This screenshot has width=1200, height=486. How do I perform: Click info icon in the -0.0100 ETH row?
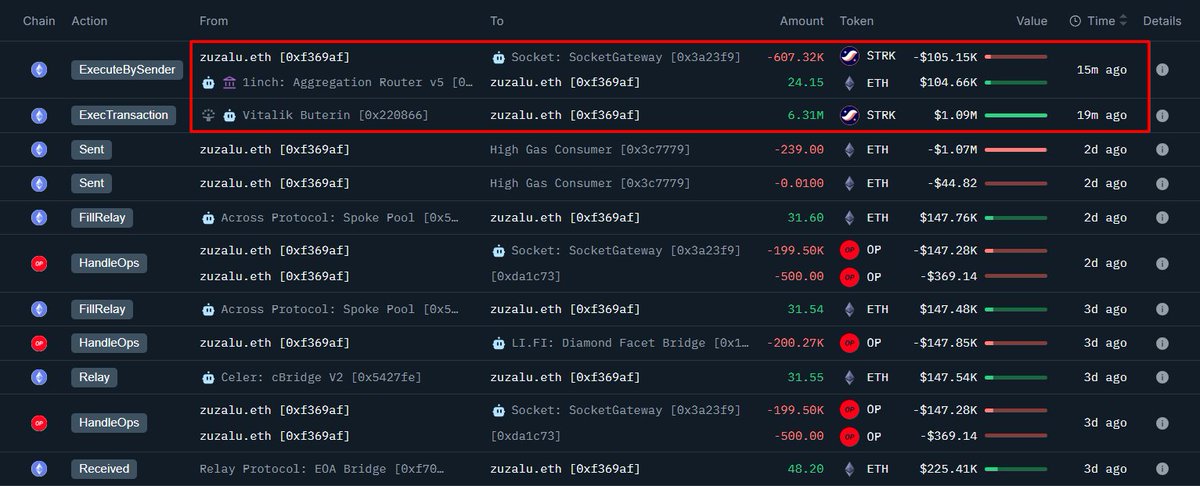click(1162, 184)
